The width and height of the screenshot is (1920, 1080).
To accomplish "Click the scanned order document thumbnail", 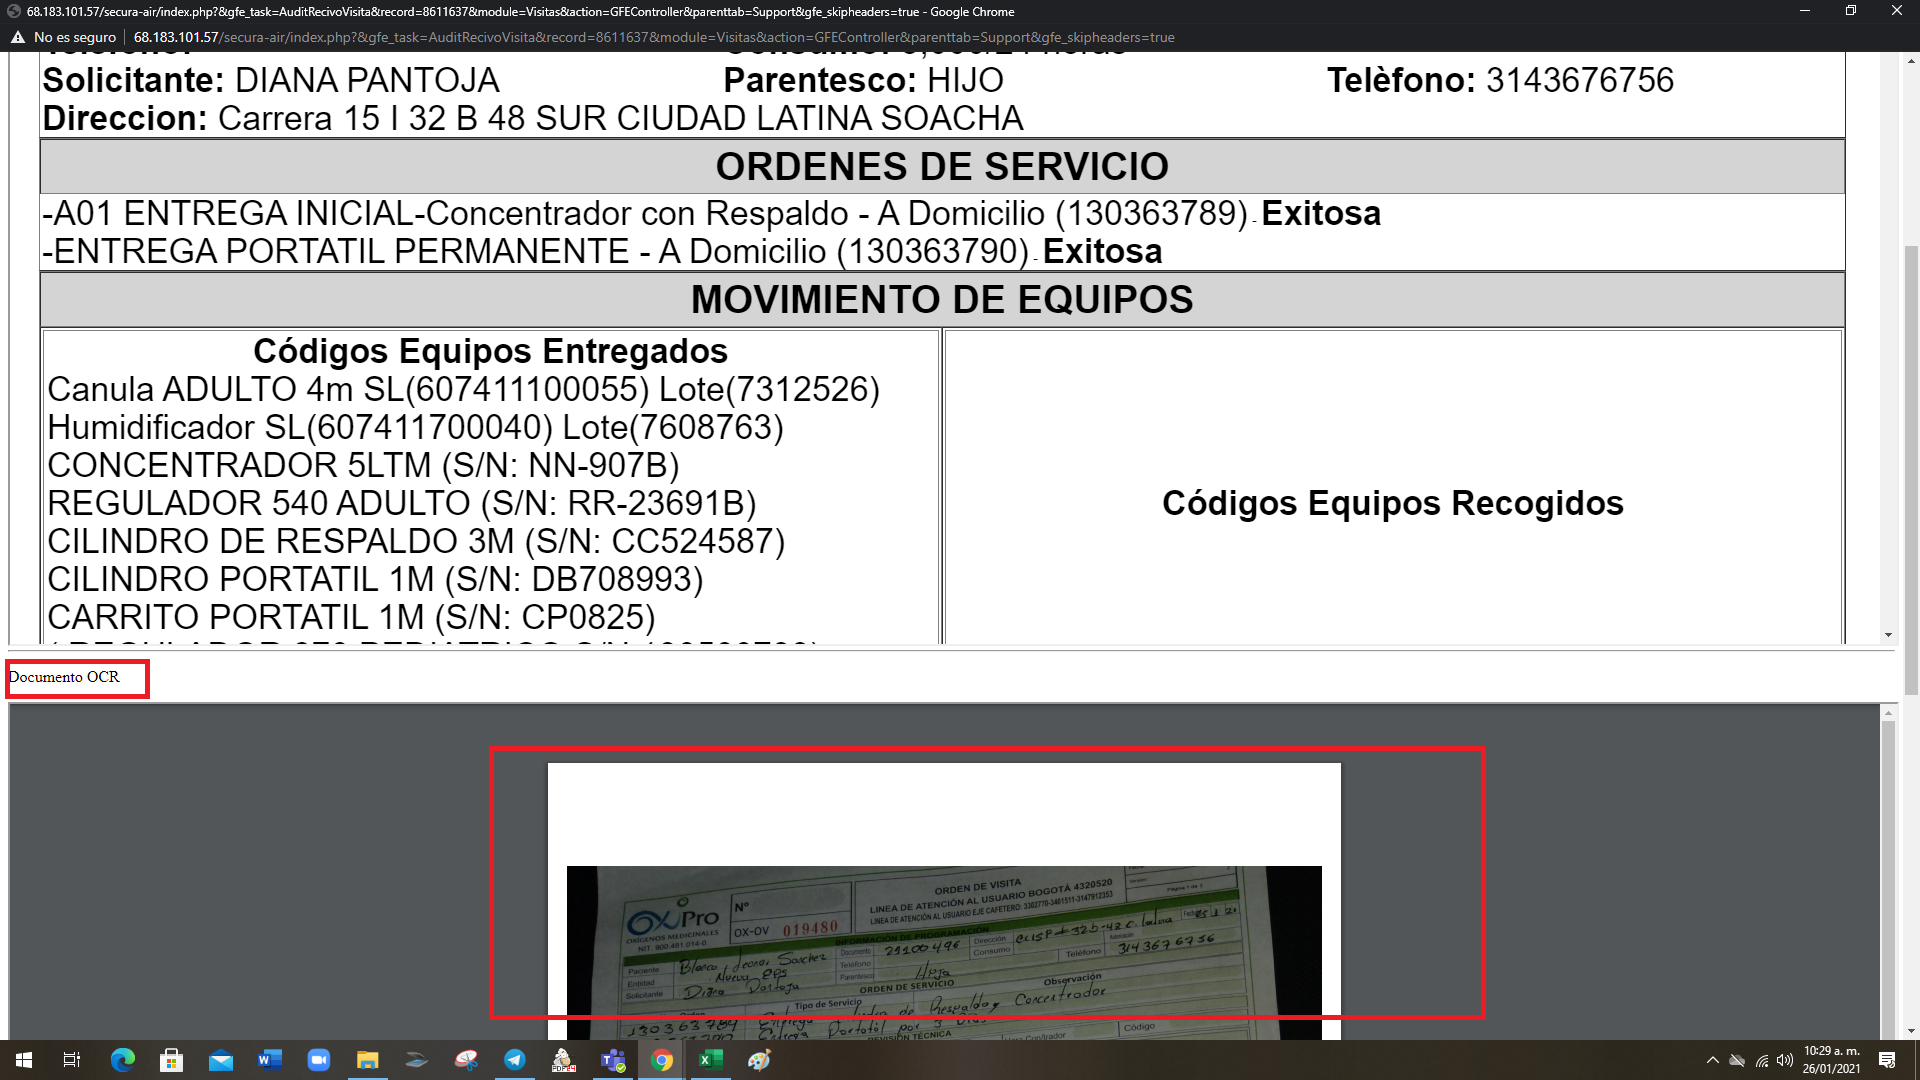I will tap(944, 952).
